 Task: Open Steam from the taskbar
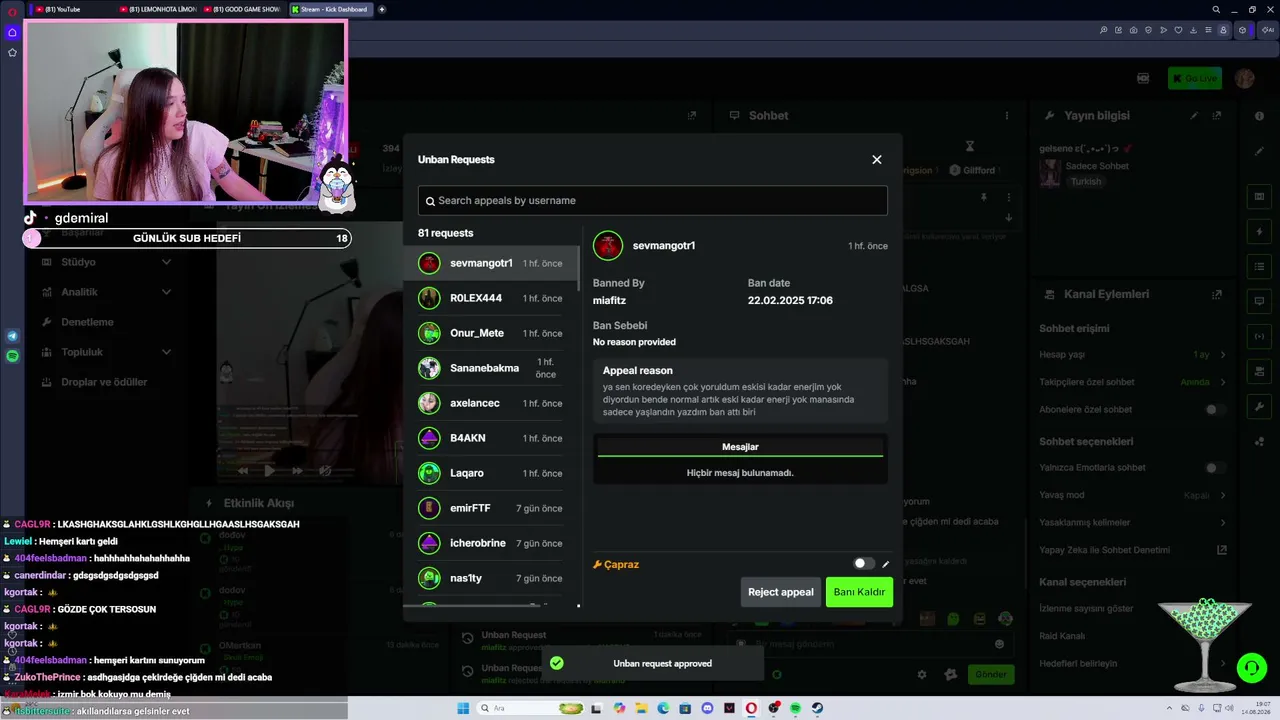click(817, 709)
